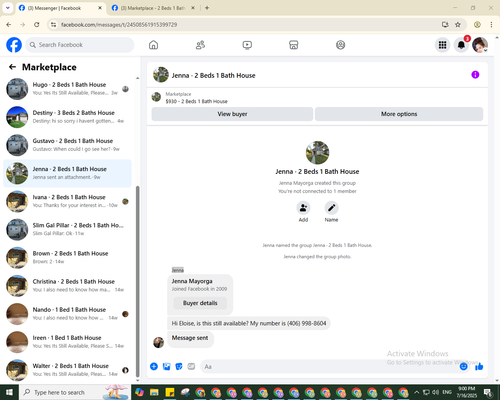Switch to the Marketplace - 2 Beds browser tab
The image size is (500, 400).
point(153,8)
